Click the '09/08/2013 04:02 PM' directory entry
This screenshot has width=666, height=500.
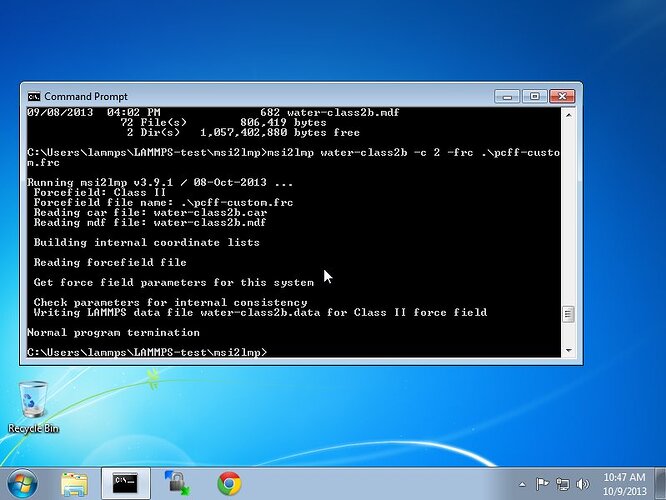pyautogui.click(x=213, y=113)
